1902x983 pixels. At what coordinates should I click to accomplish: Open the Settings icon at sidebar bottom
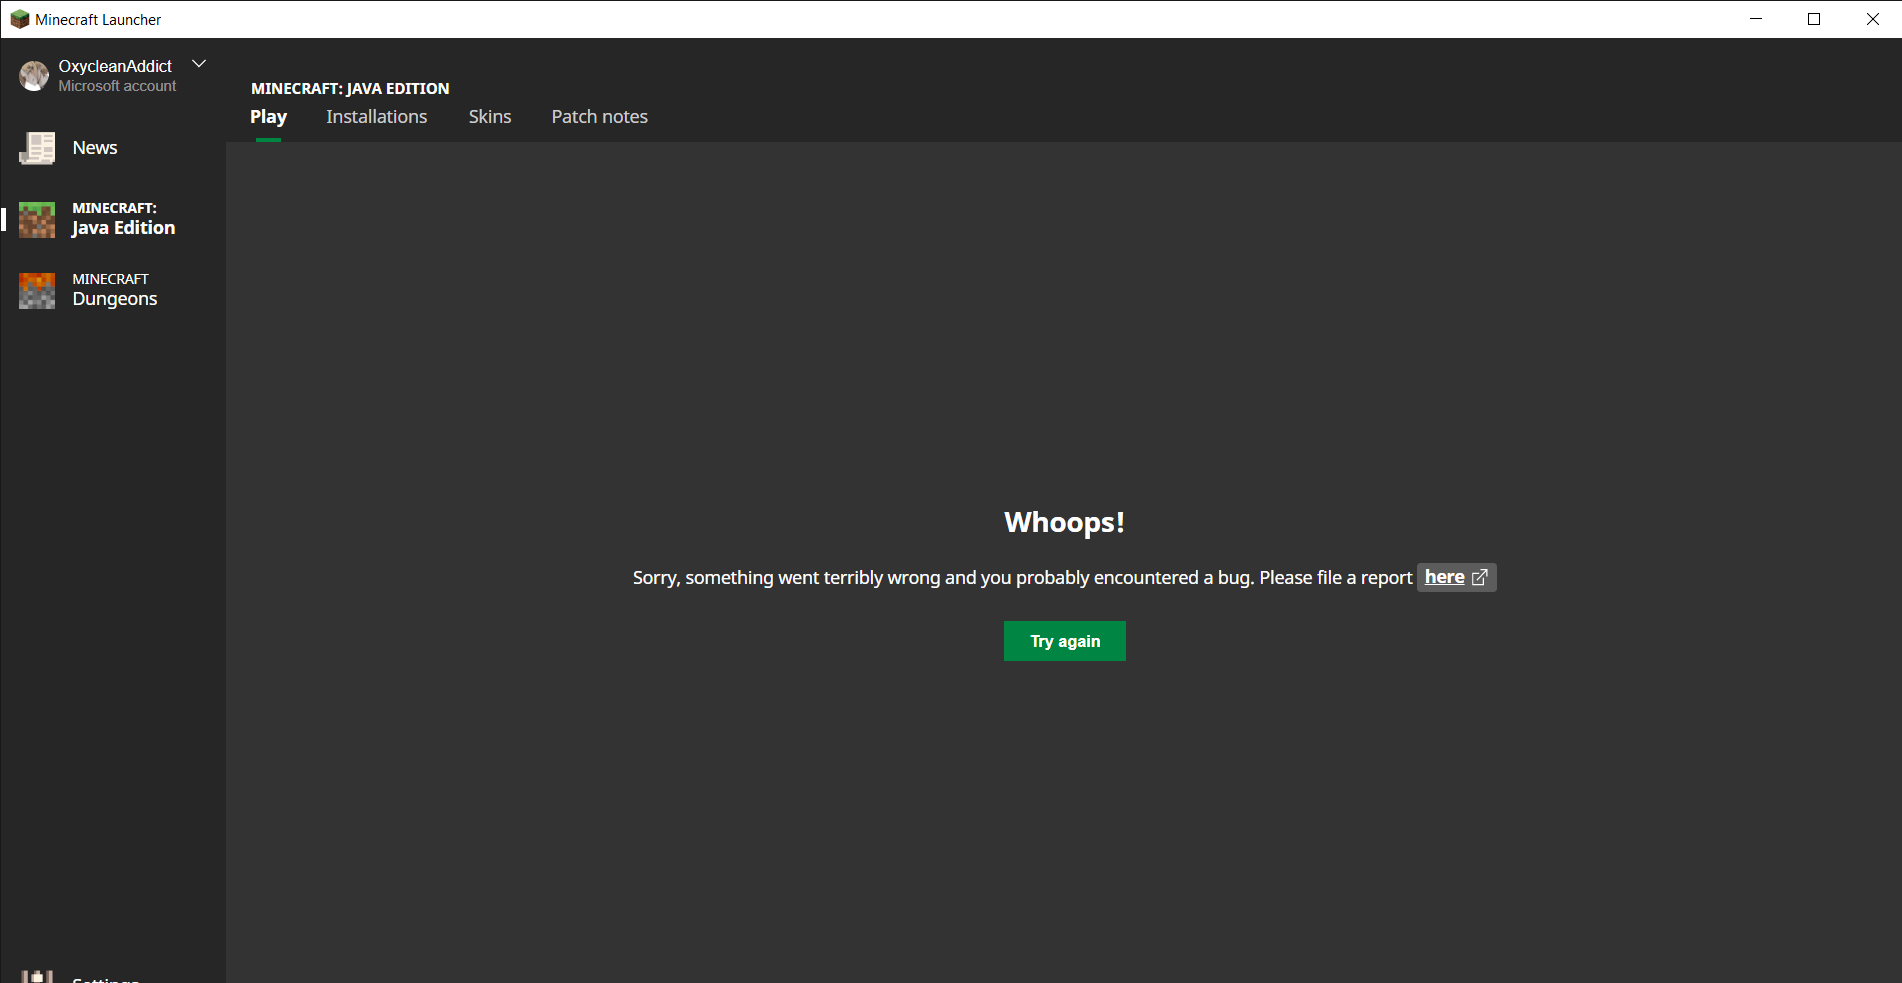click(x=37, y=976)
